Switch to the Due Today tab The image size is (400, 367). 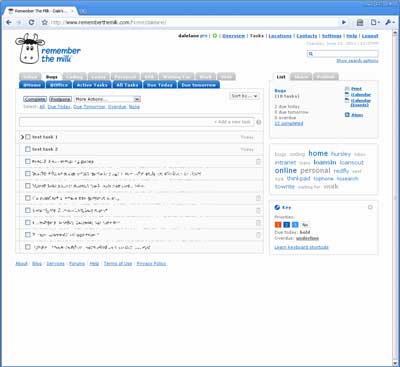[x=160, y=85]
